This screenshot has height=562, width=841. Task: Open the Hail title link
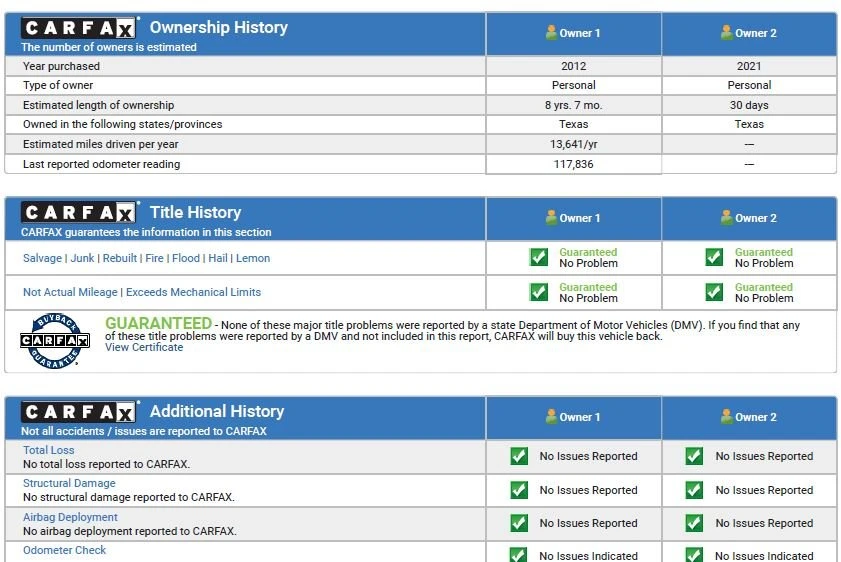(x=218, y=258)
